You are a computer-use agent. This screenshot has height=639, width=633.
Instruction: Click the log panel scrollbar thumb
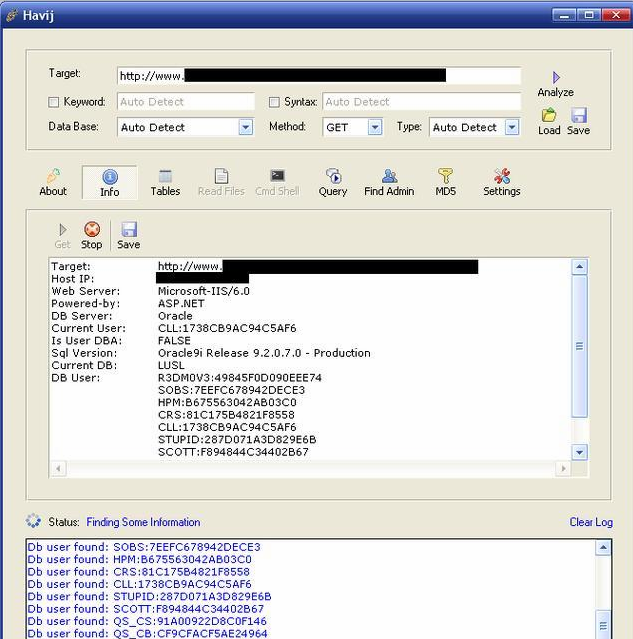tap(603, 625)
